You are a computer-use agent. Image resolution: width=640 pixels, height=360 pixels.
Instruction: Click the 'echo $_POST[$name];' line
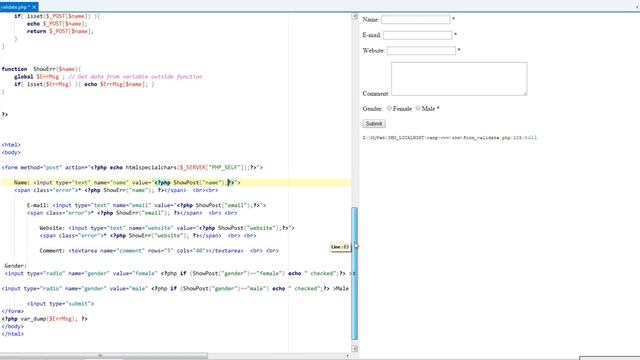point(57,24)
